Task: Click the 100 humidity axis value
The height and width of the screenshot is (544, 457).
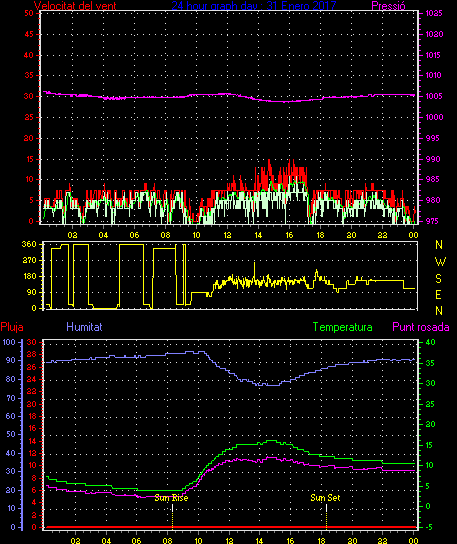Action: tap(9, 342)
